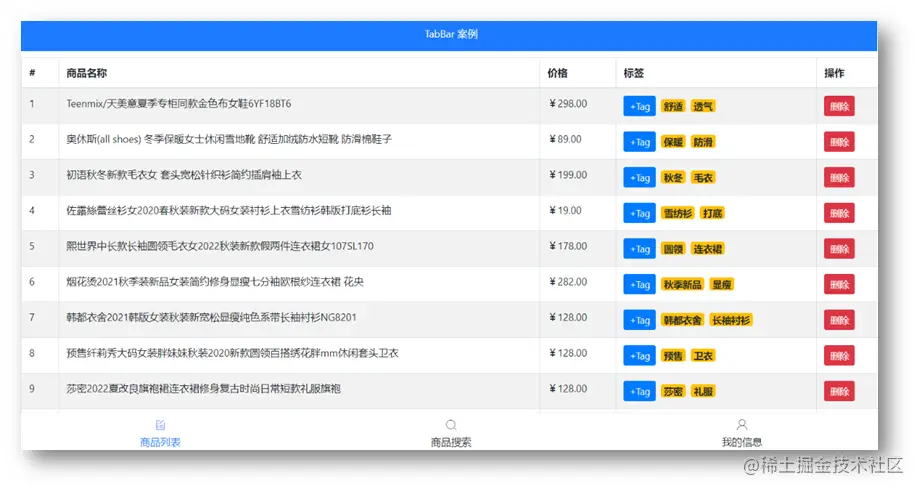Click the 预售 tag badge
The height and width of the screenshot is (492, 920).
point(673,356)
